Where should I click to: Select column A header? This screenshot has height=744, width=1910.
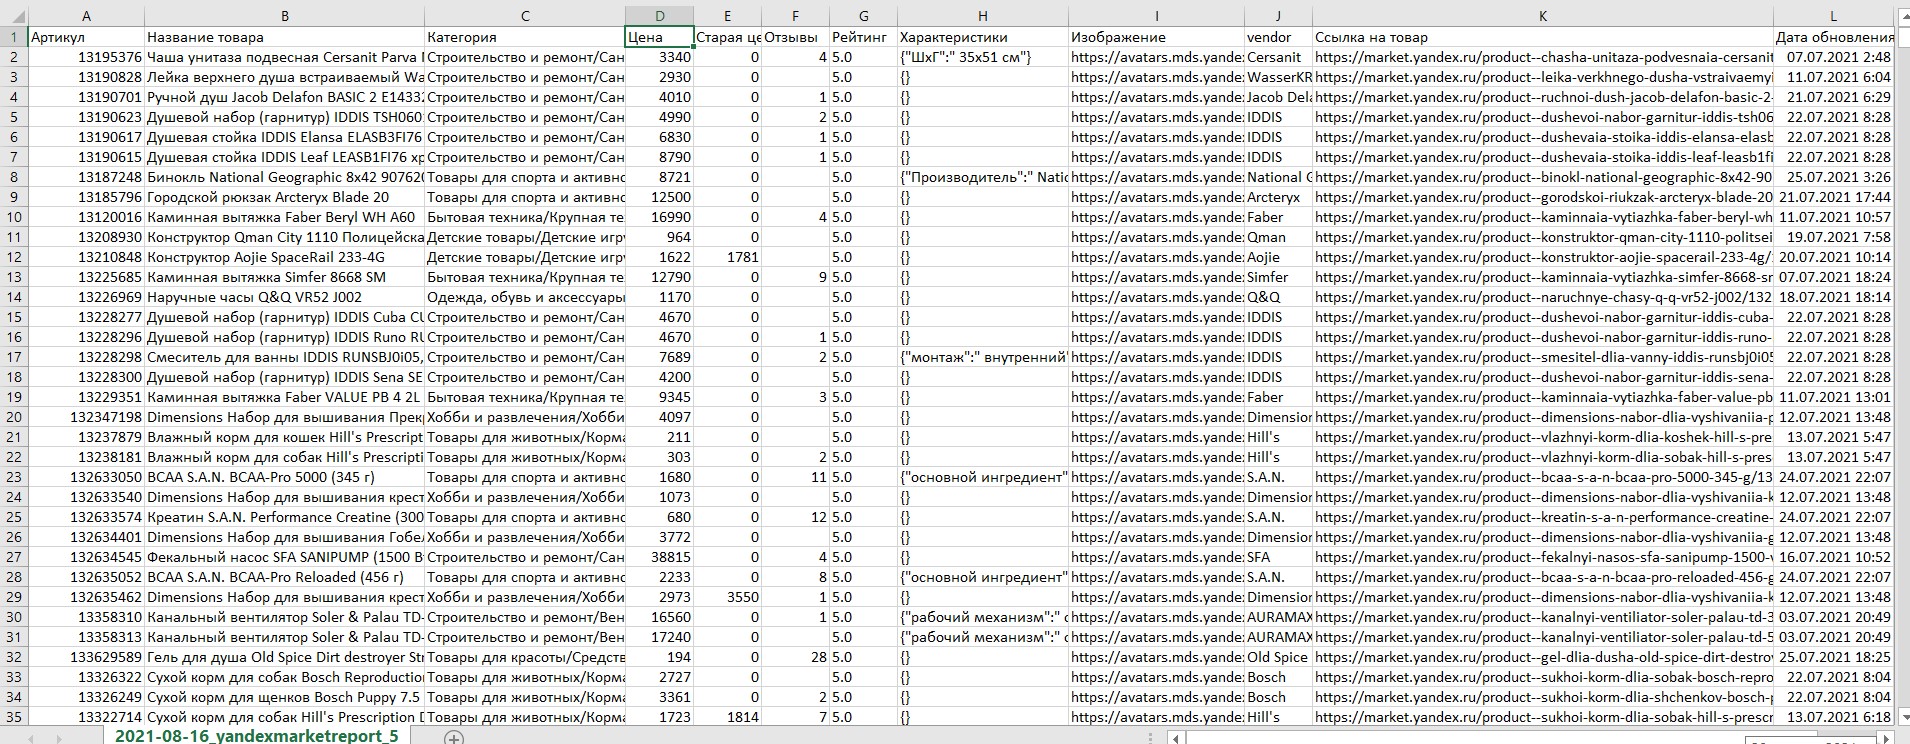click(x=86, y=16)
